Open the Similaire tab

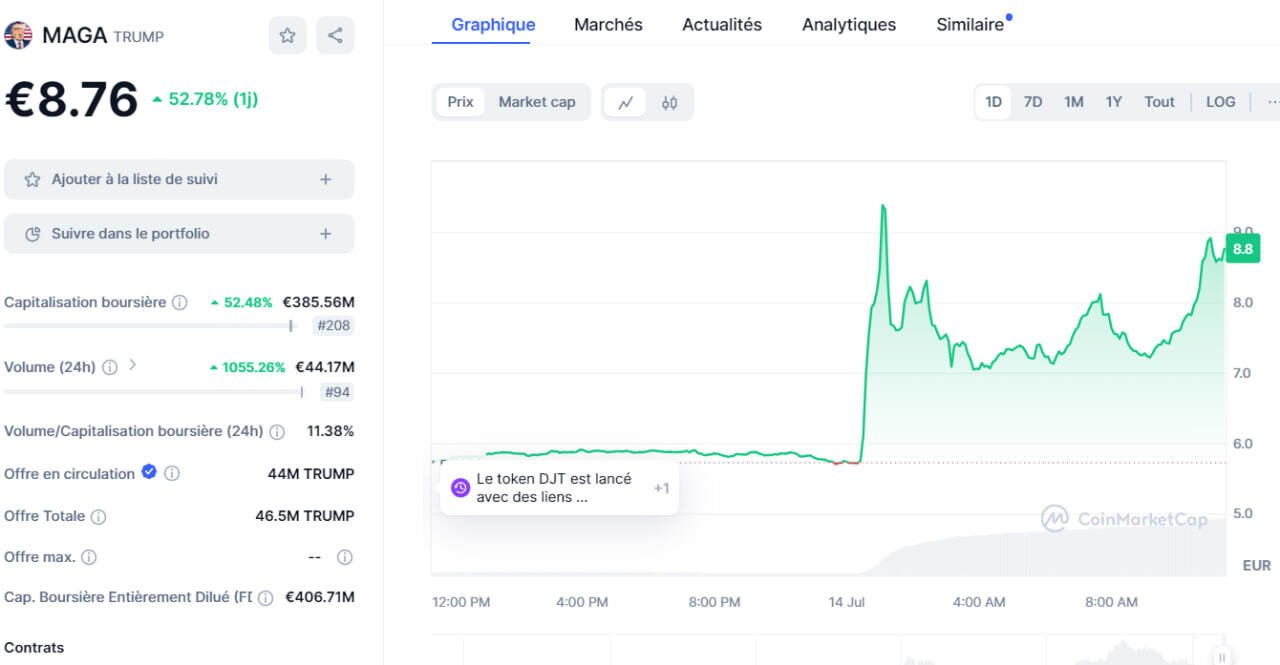(970, 24)
